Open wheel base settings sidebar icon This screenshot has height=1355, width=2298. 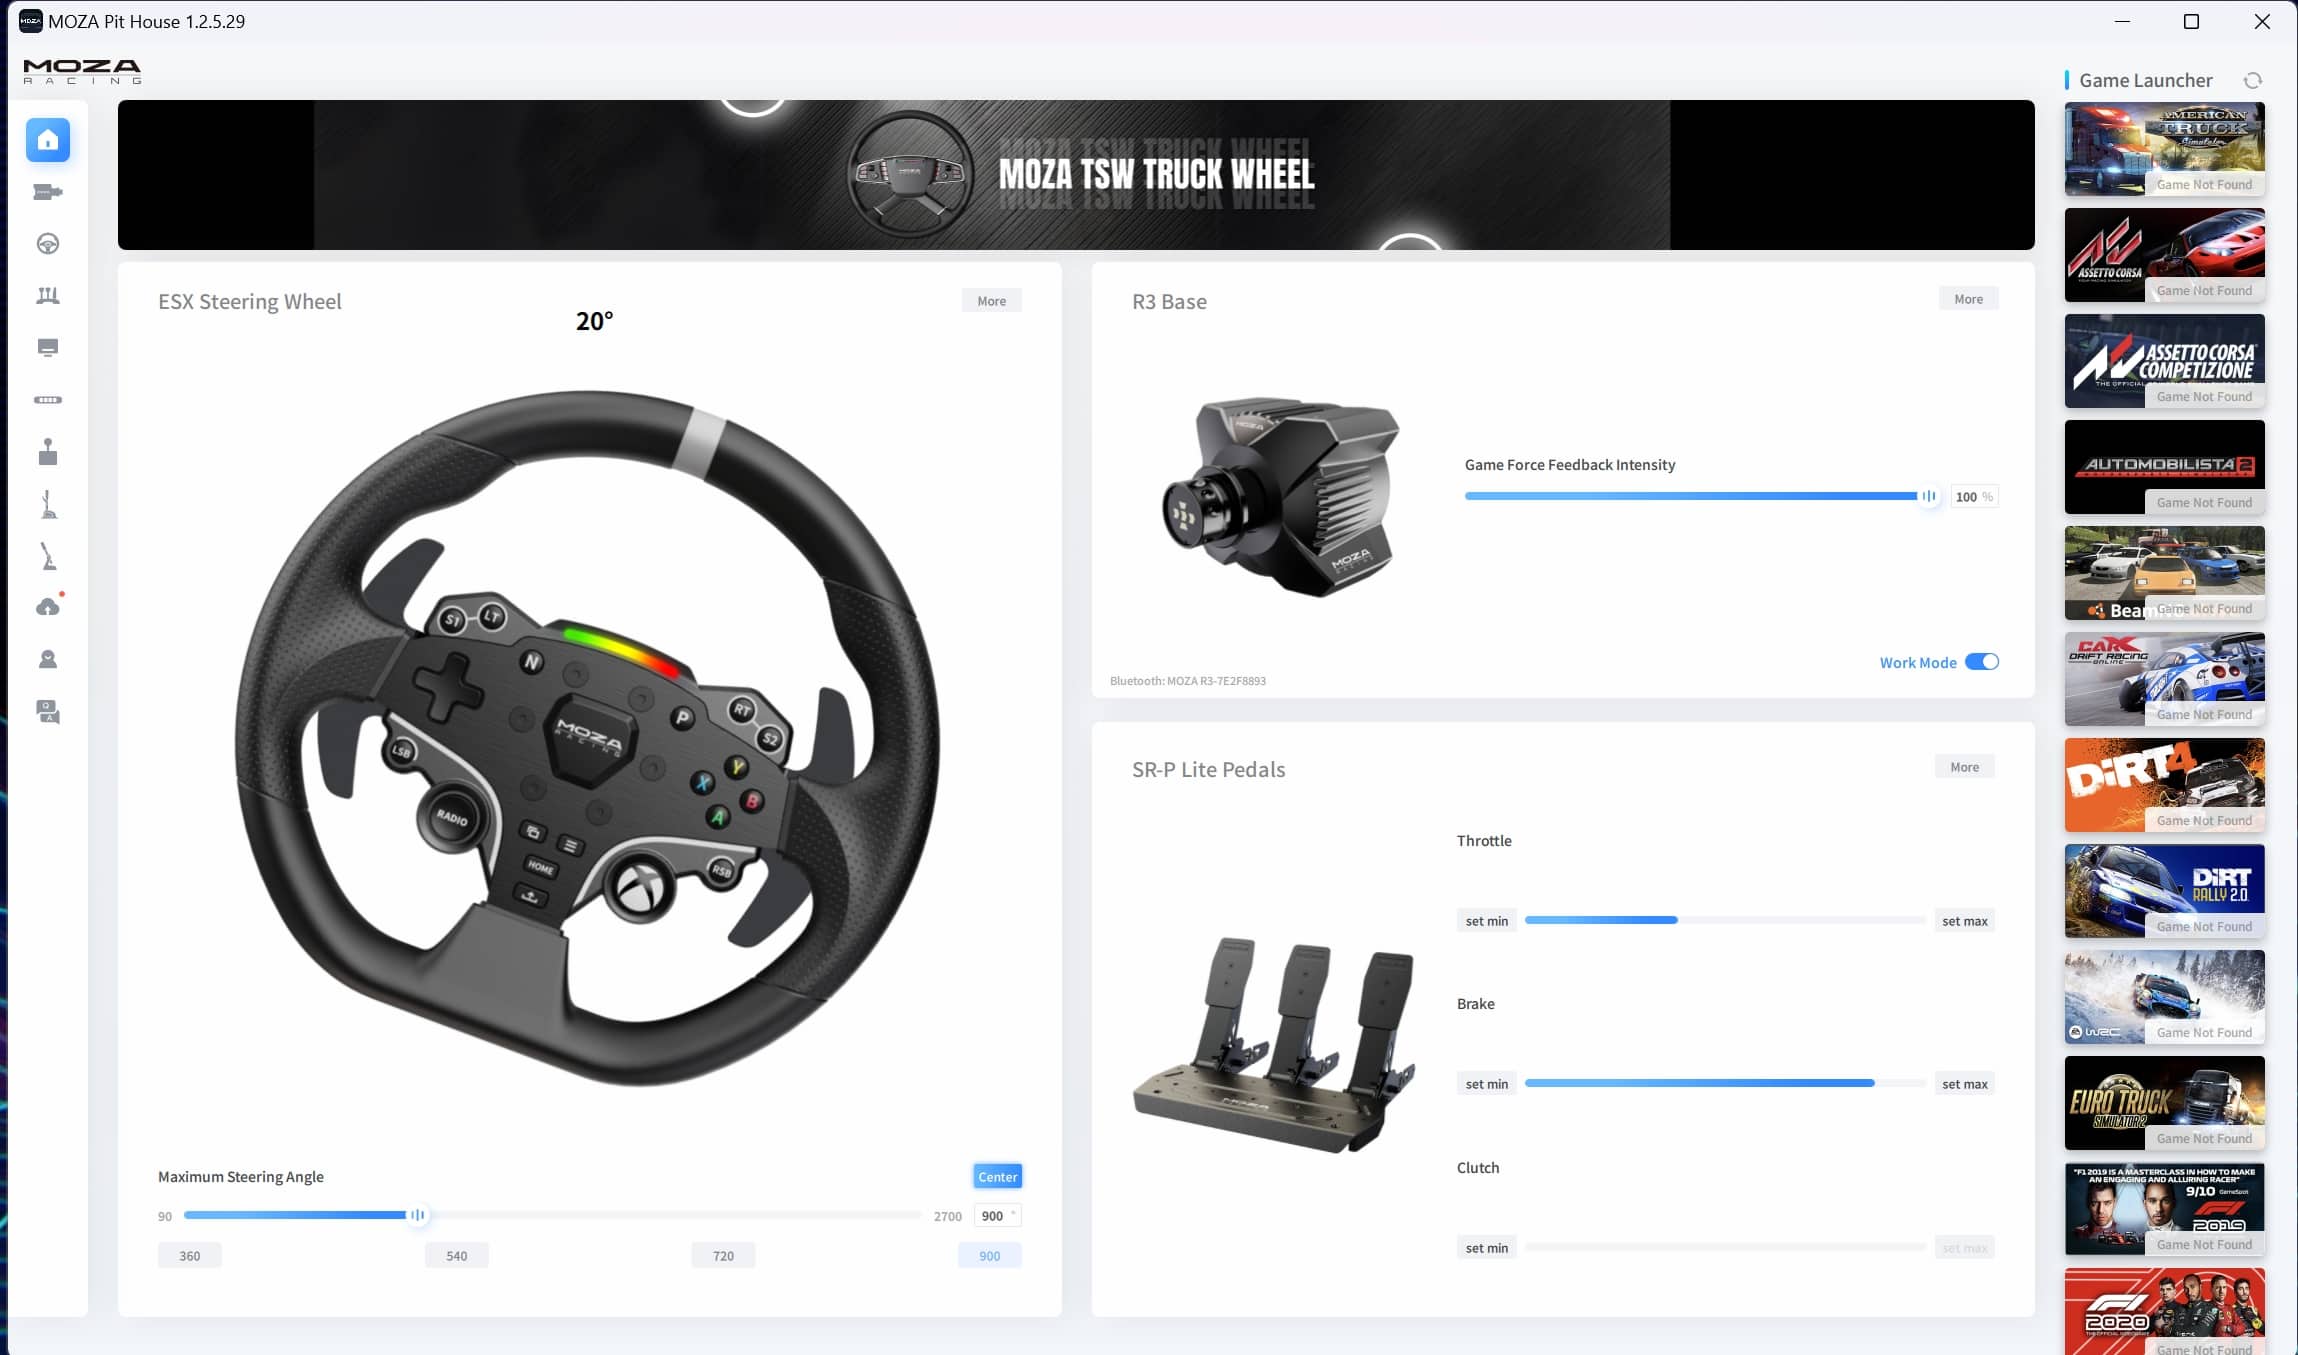click(x=48, y=192)
